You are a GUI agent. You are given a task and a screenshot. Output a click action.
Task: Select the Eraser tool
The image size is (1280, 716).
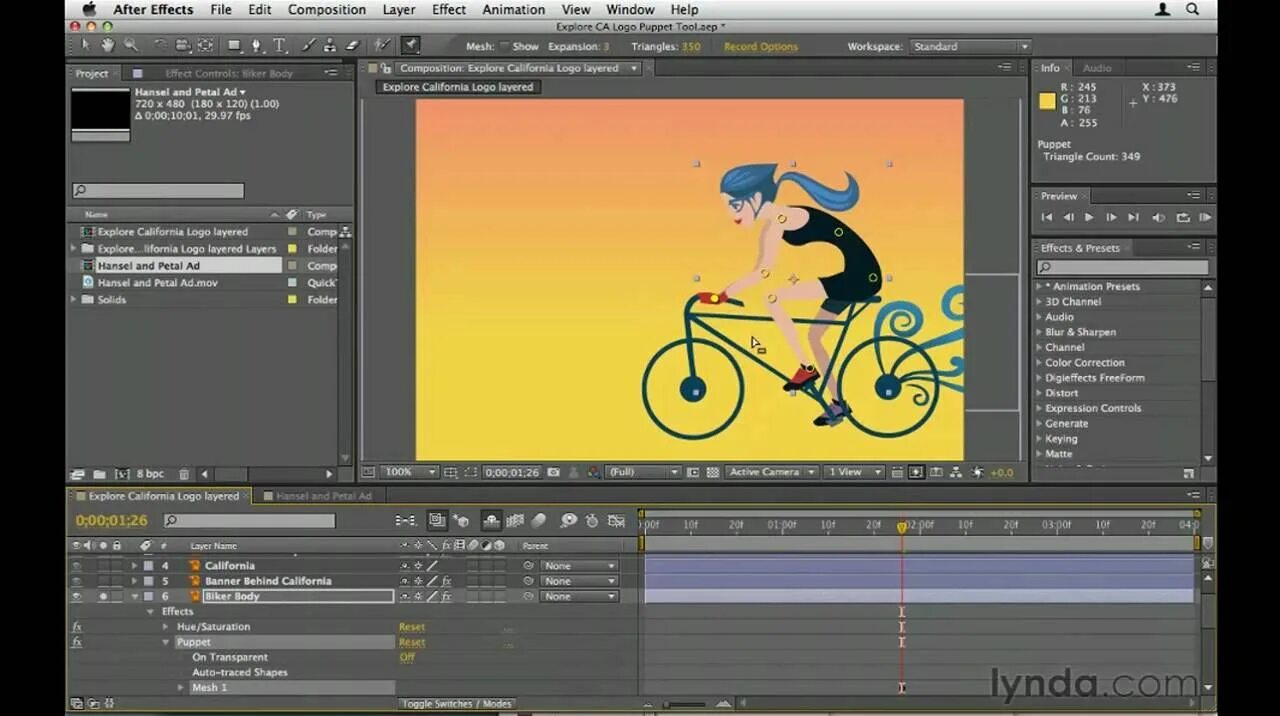click(x=352, y=45)
